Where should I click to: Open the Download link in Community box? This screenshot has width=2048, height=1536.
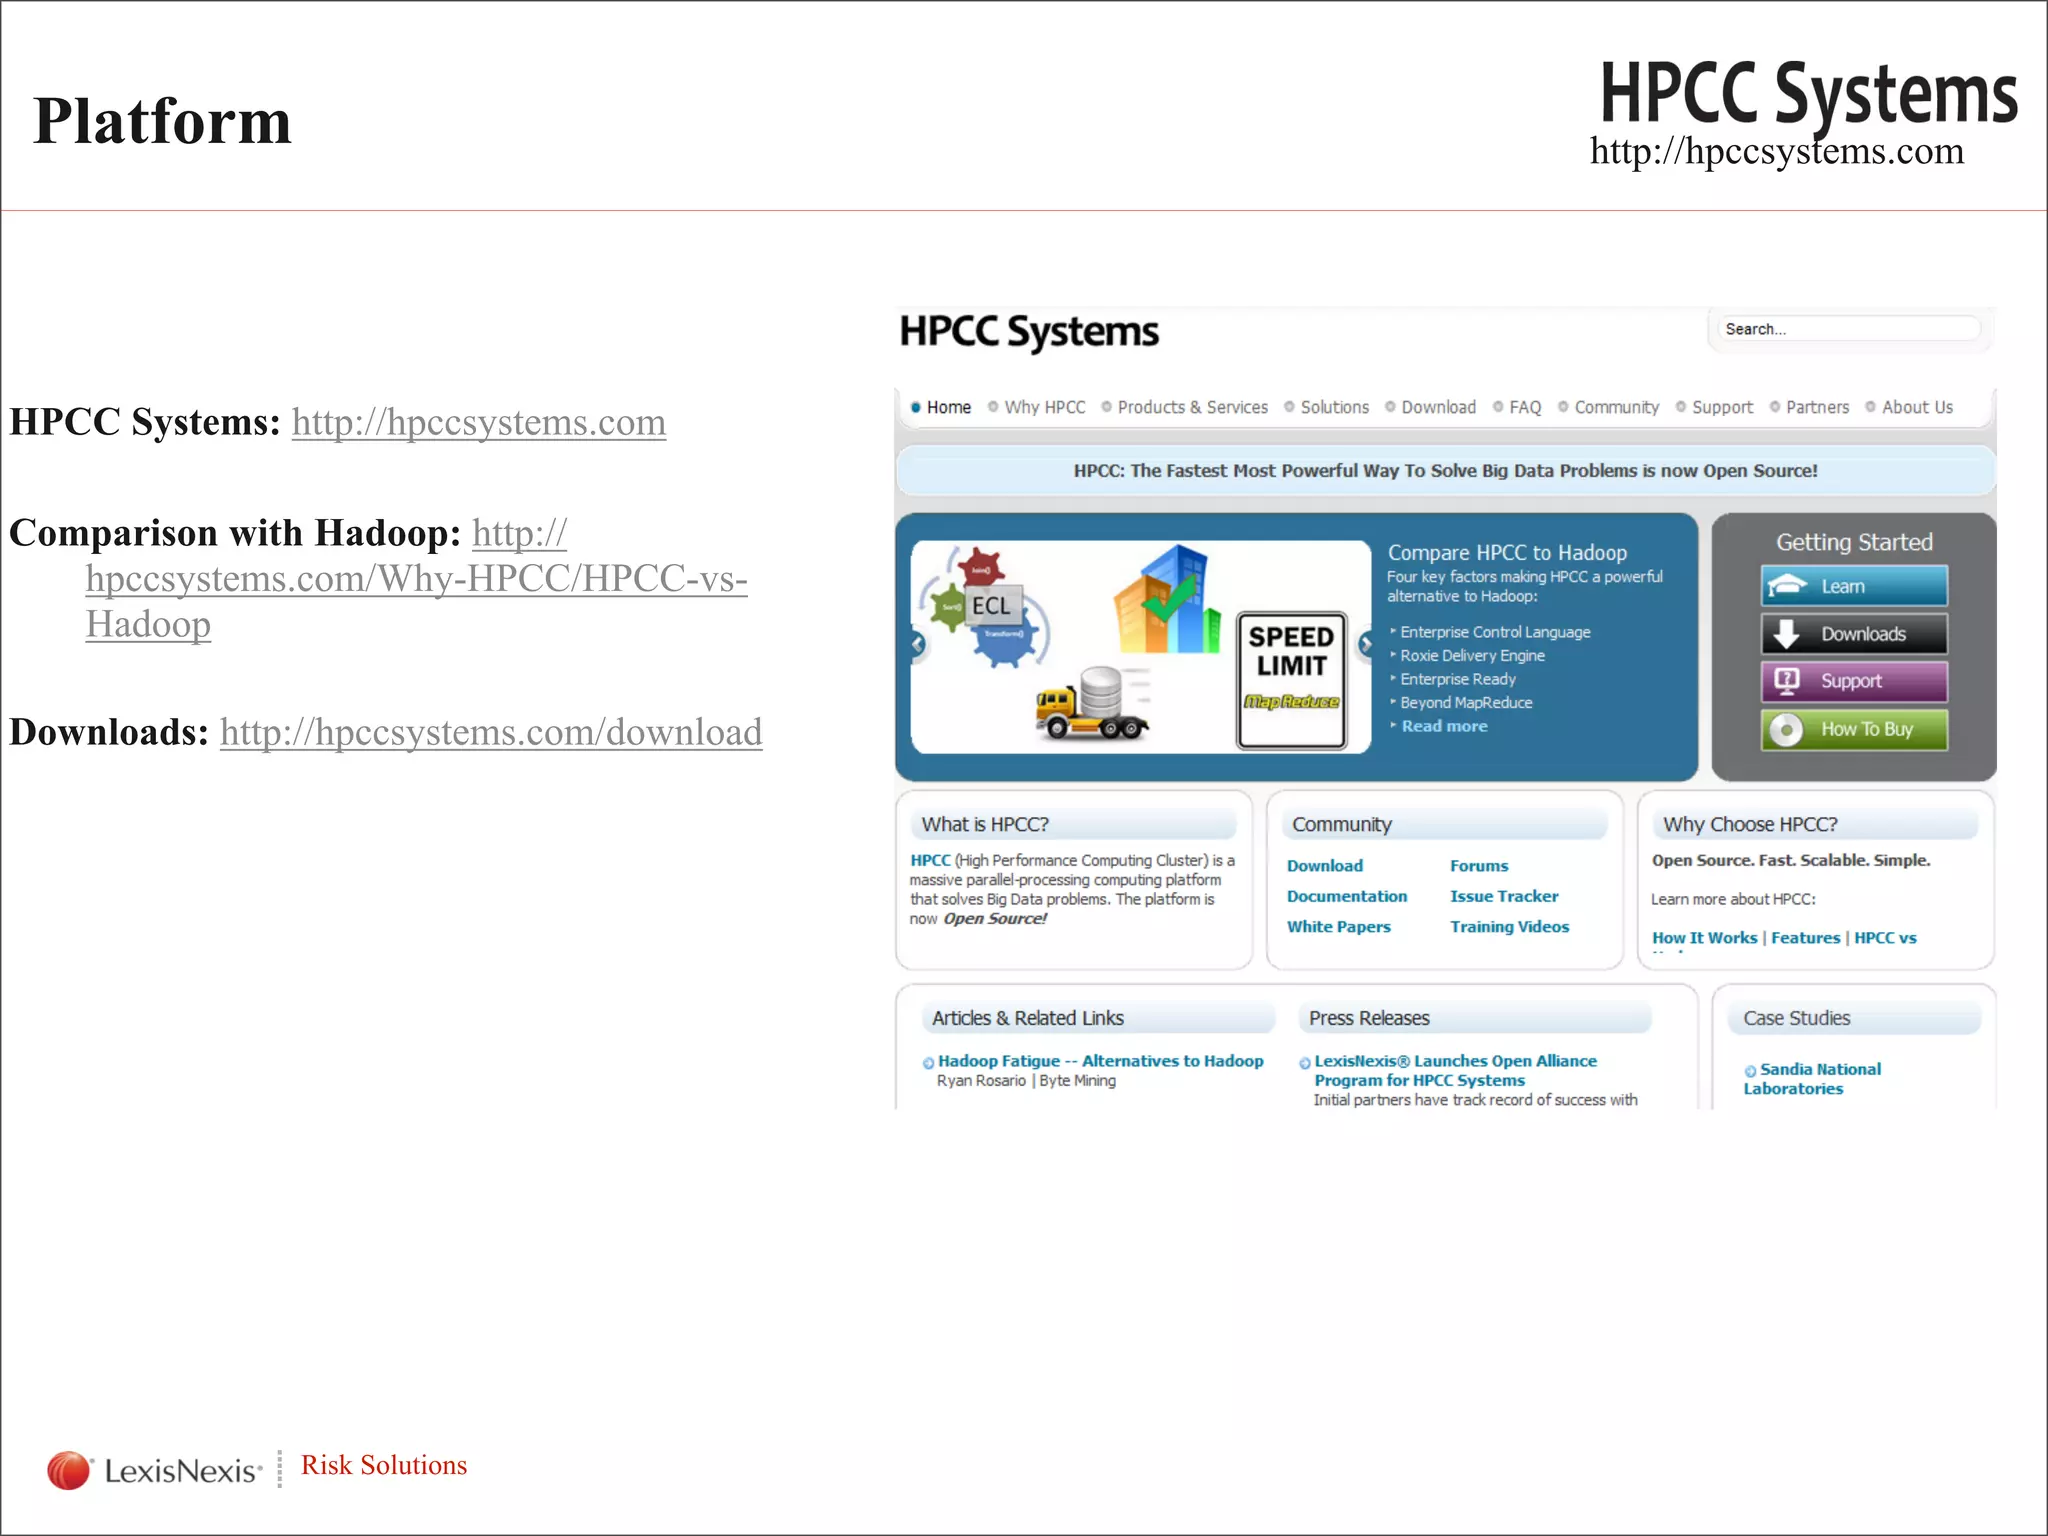1324,866
